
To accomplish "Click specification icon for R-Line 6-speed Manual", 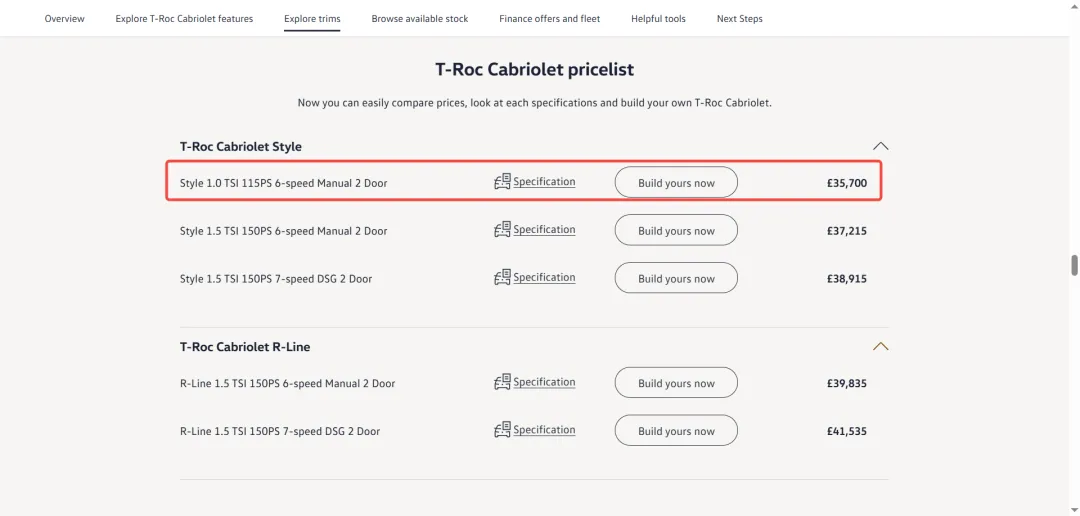I will click(x=502, y=382).
